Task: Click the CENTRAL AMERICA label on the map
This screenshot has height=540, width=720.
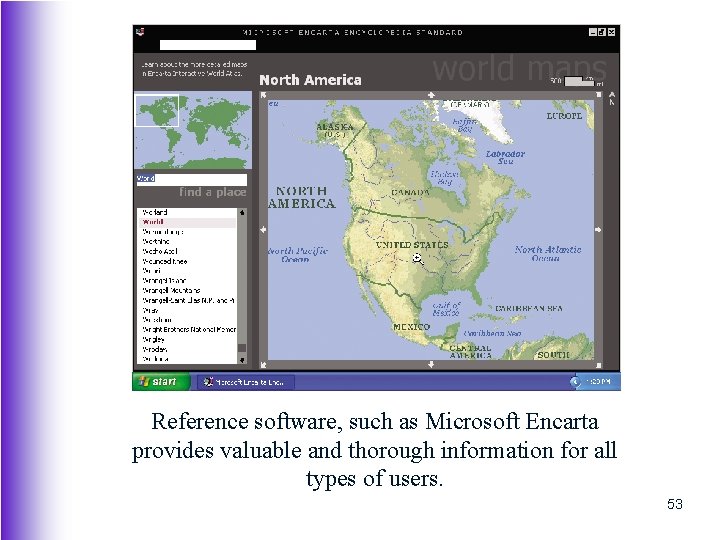Action: click(x=471, y=352)
